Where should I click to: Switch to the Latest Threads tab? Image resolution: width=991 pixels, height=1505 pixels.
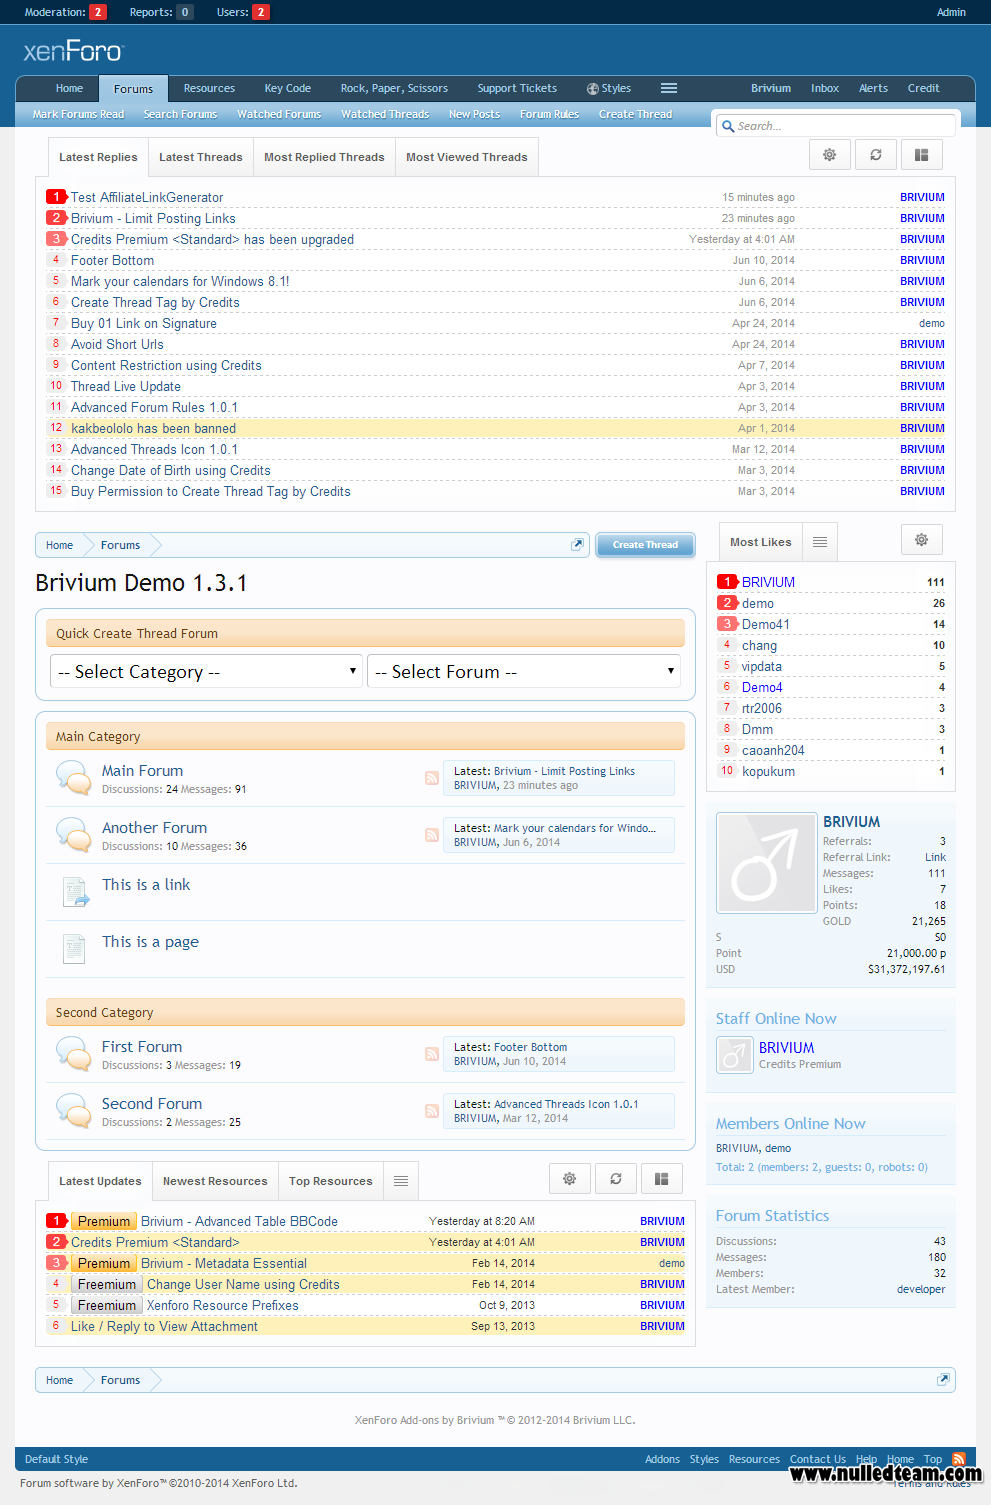201,157
